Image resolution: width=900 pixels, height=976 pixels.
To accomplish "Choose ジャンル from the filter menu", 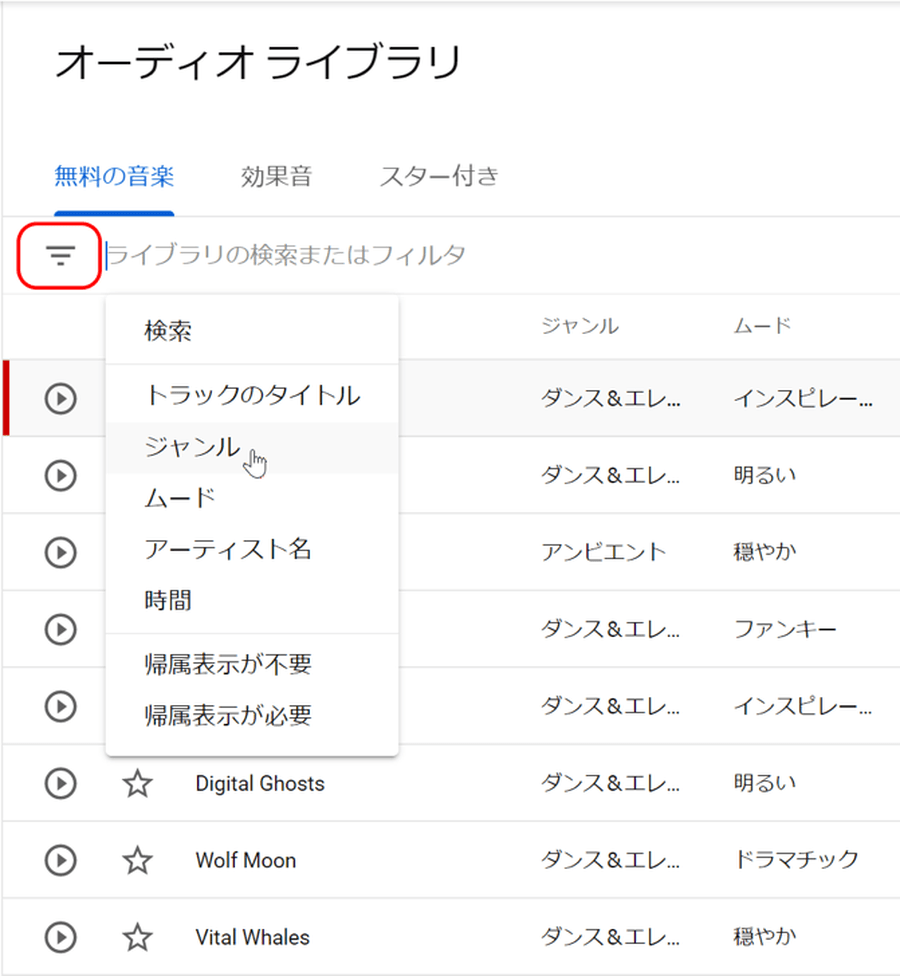I will 192,447.
